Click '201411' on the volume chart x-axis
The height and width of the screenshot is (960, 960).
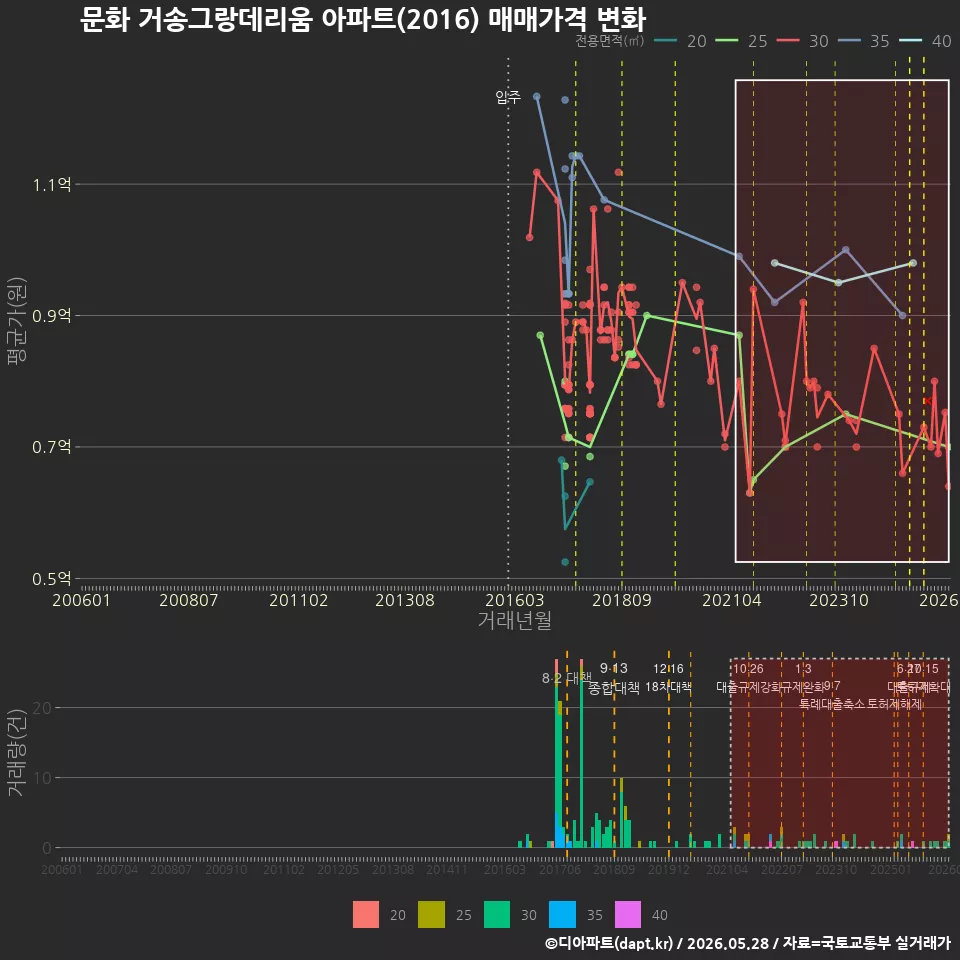pyautogui.click(x=447, y=870)
